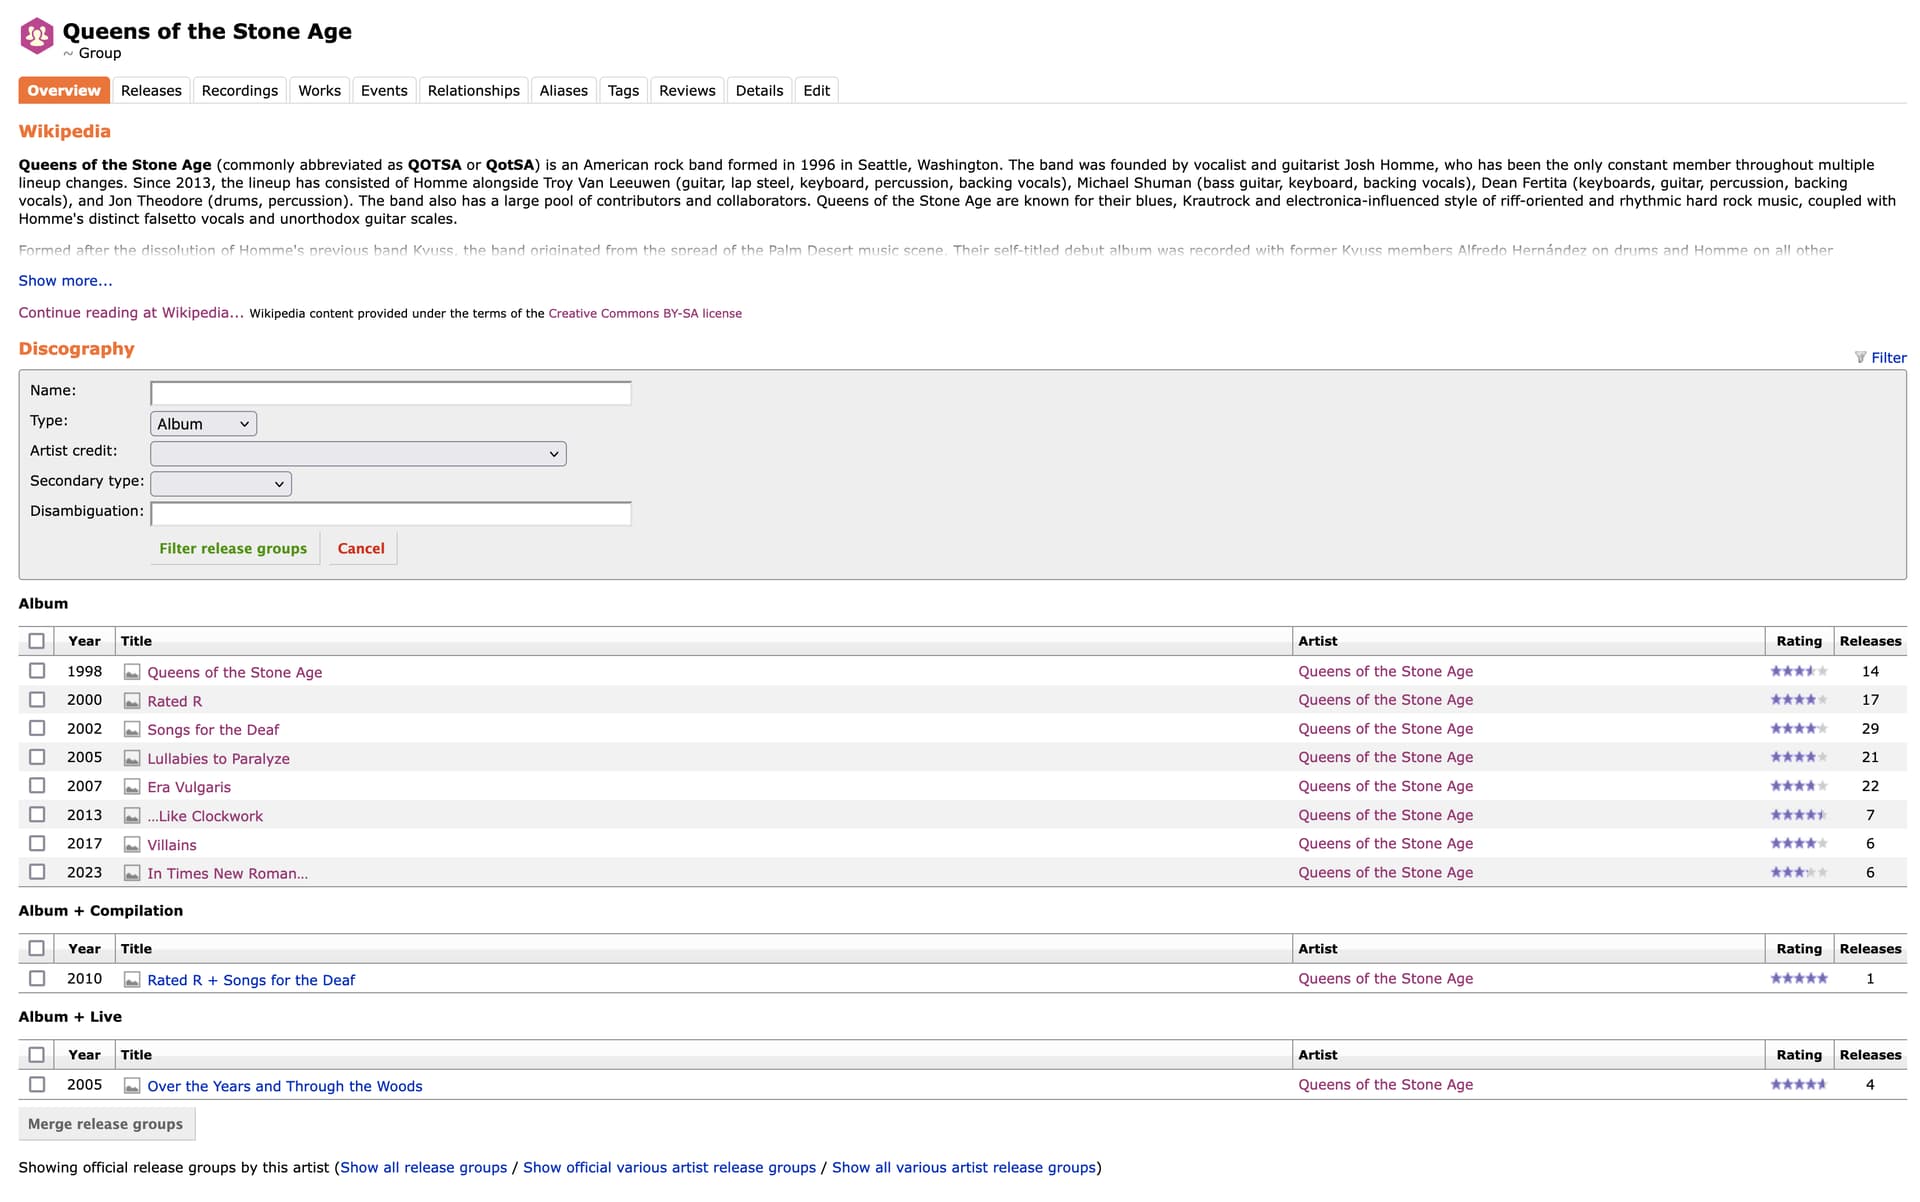The height and width of the screenshot is (1202, 1920).
Task: Click the star rating for Over the Years and Through the Woods
Action: 1799,1084
